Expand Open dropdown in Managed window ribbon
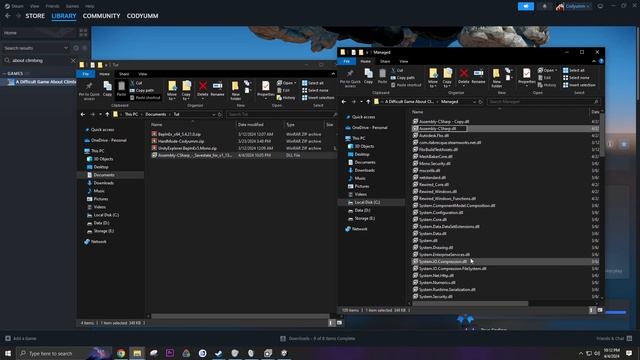The width and height of the screenshot is (640, 360). coord(548,70)
